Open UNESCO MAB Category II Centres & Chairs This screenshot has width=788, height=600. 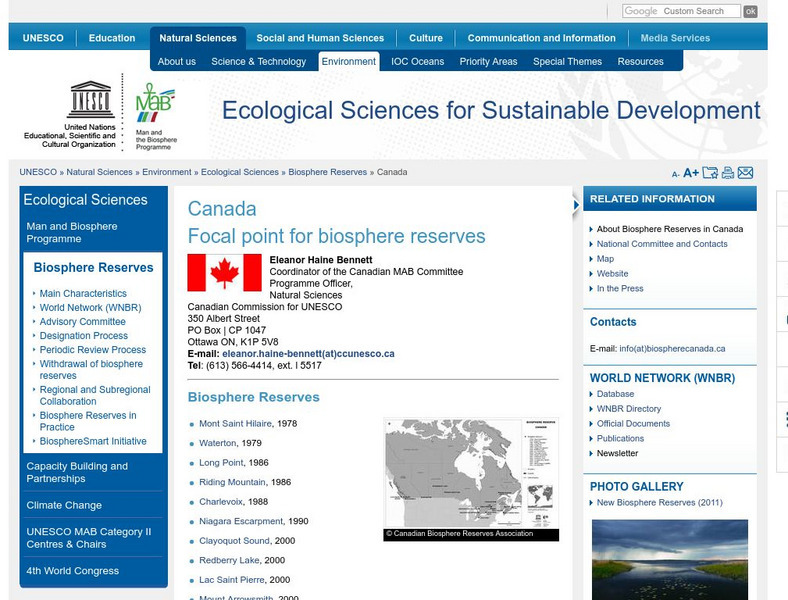pos(88,538)
